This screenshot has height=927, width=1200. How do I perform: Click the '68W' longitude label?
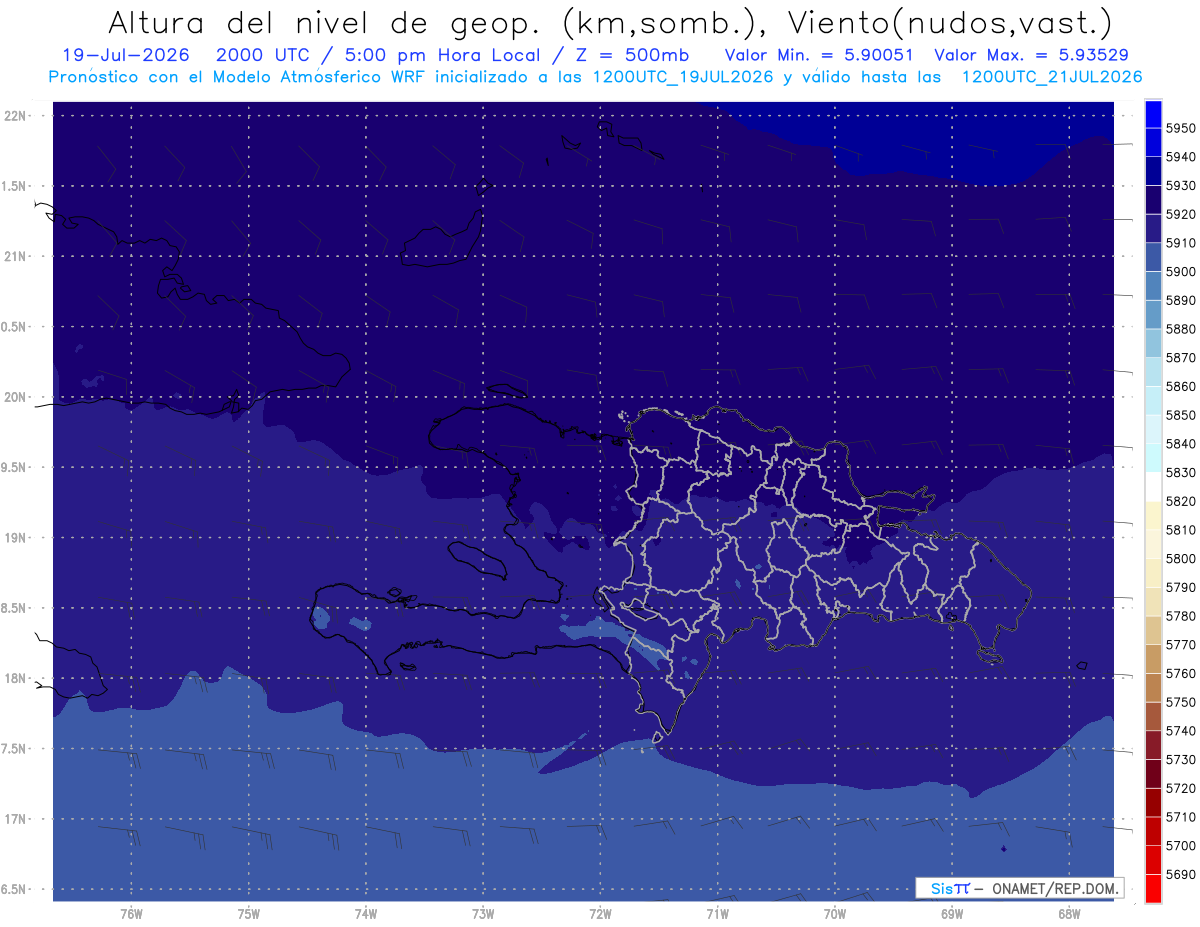[1069, 914]
